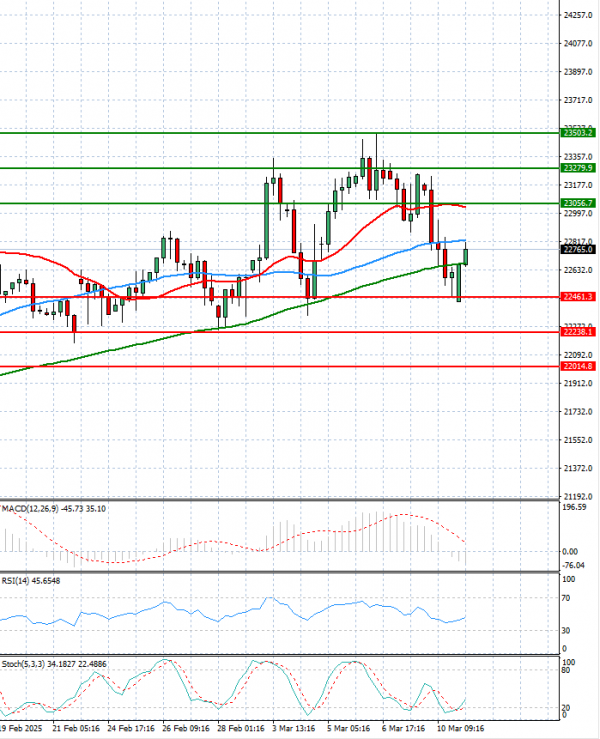Click the MACD scale value 196.59
Image resolution: width=600 pixels, height=739 pixels.
tap(575, 507)
